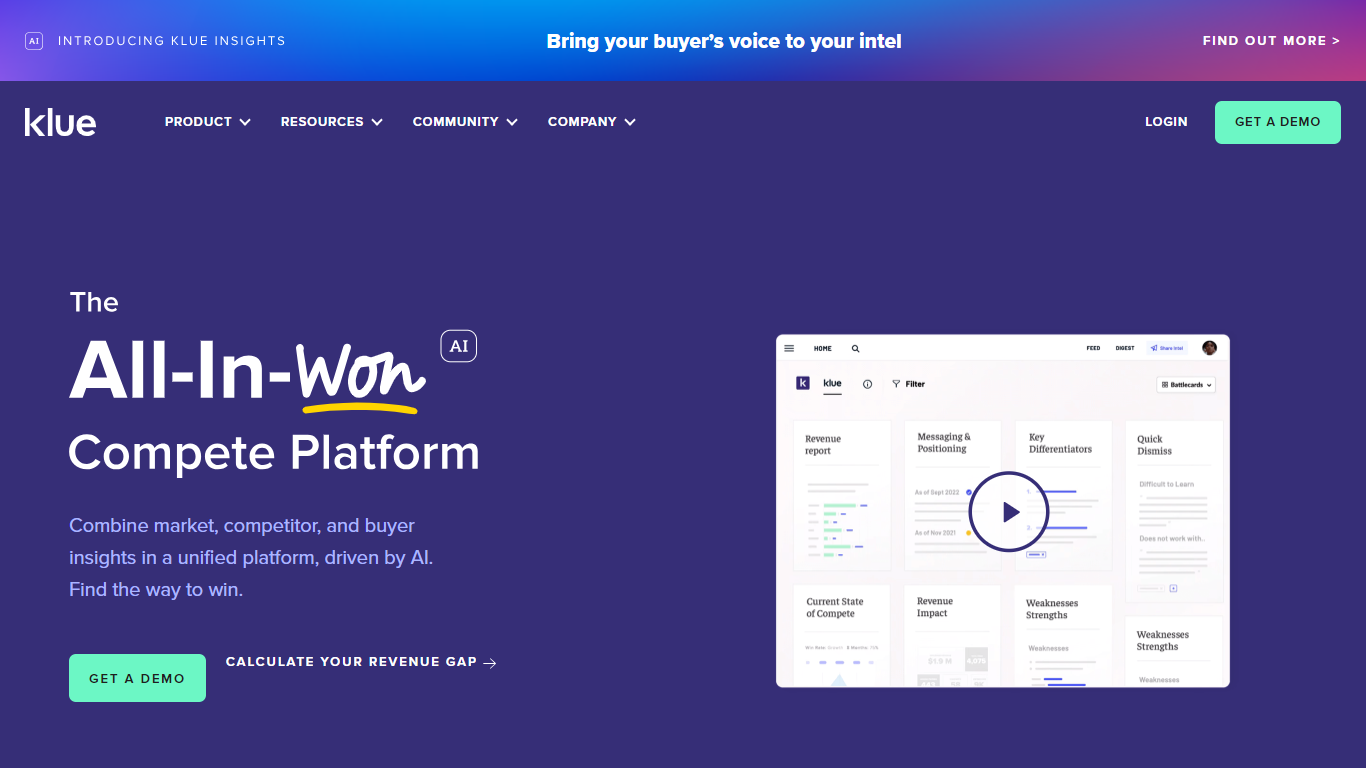Click the AI badge in the top banner
Viewport: 1366px width, 768px height.
click(x=34, y=41)
